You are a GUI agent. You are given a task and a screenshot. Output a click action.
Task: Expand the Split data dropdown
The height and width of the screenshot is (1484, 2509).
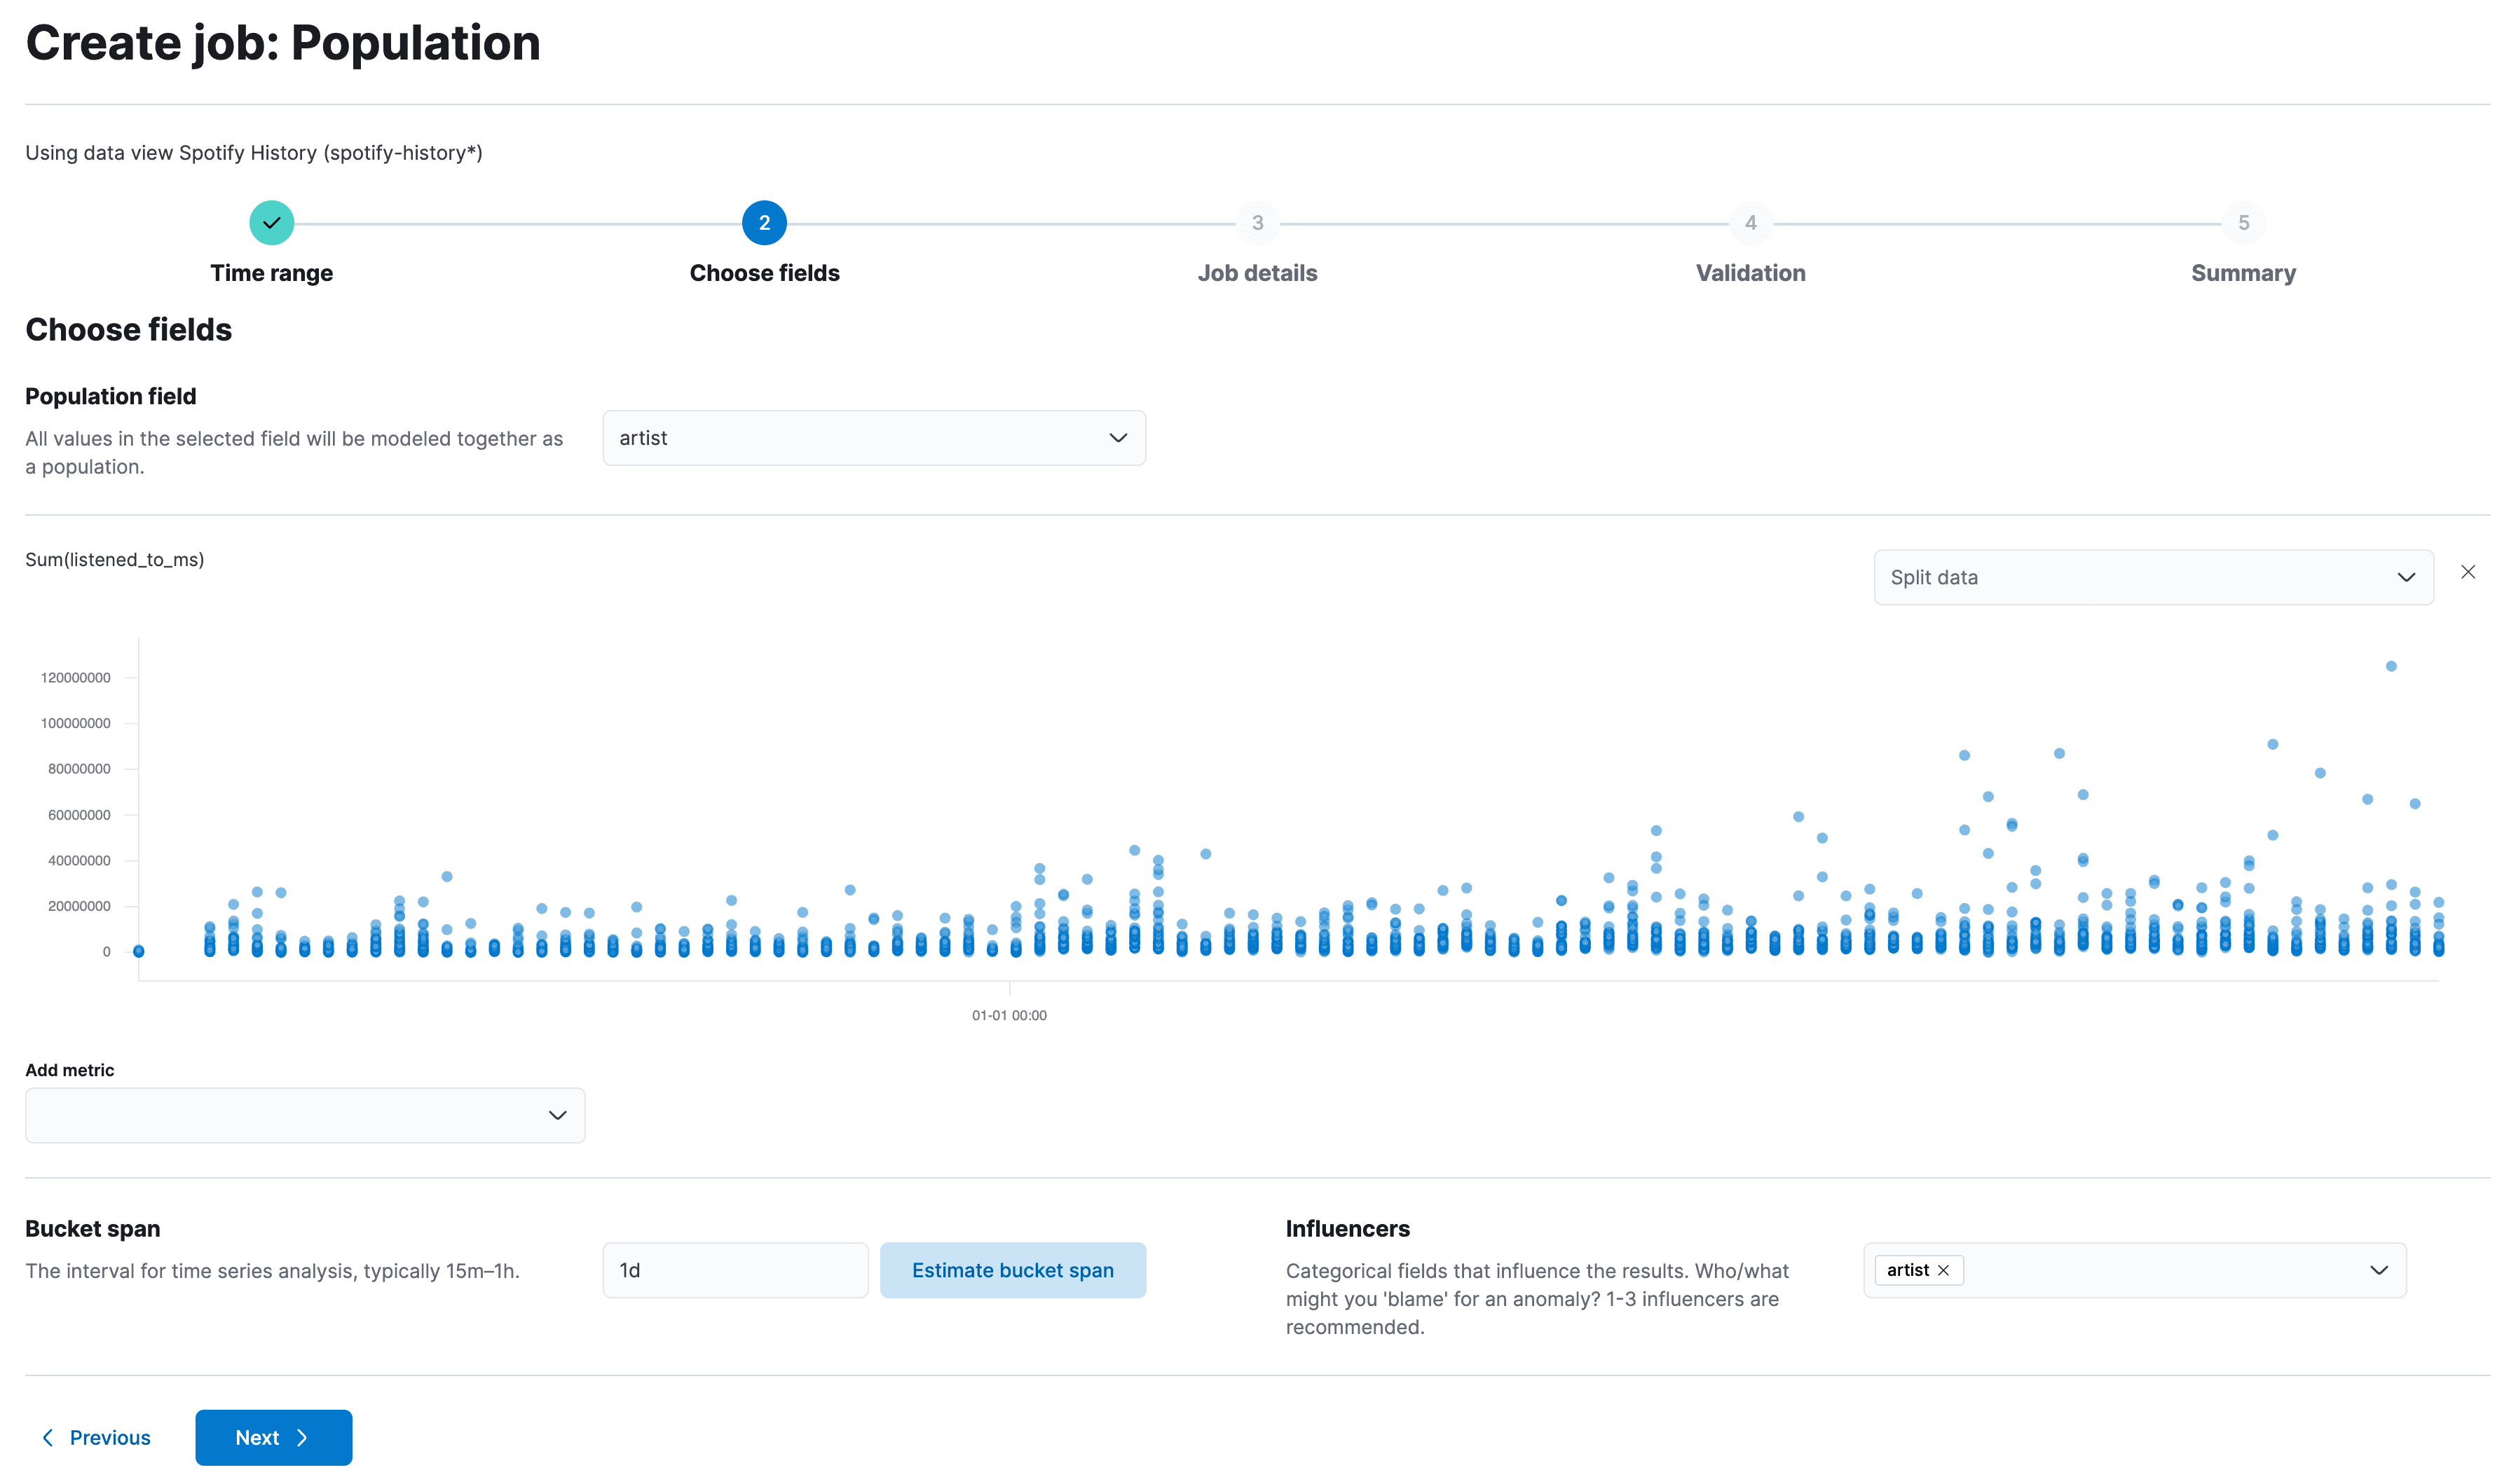click(2152, 577)
